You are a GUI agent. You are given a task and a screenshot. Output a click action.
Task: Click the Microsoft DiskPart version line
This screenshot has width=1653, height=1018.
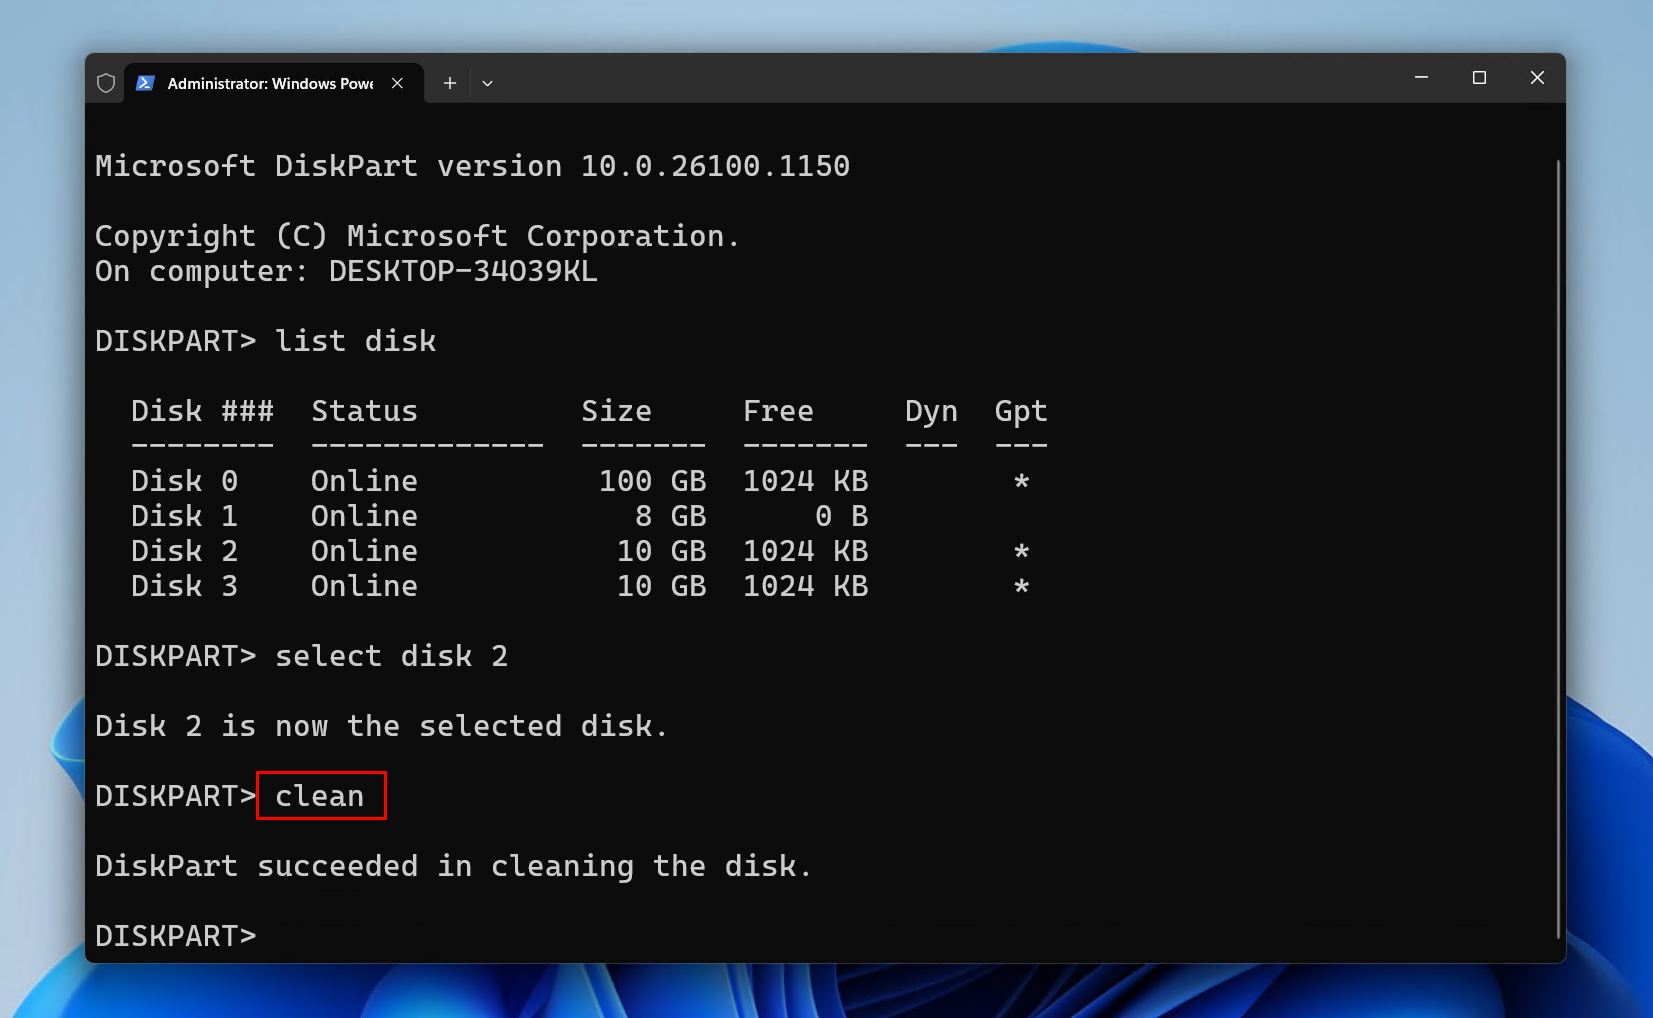click(x=472, y=166)
